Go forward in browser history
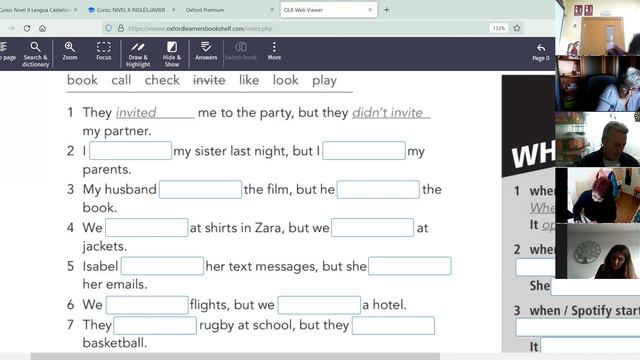The width and height of the screenshot is (640, 360). (11, 28)
